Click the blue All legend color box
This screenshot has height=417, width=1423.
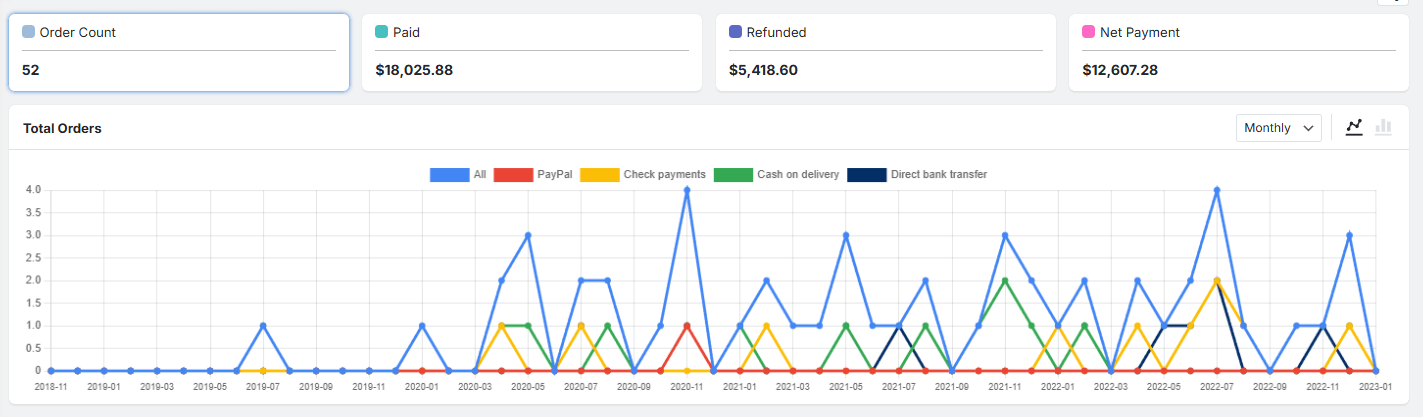coord(449,174)
